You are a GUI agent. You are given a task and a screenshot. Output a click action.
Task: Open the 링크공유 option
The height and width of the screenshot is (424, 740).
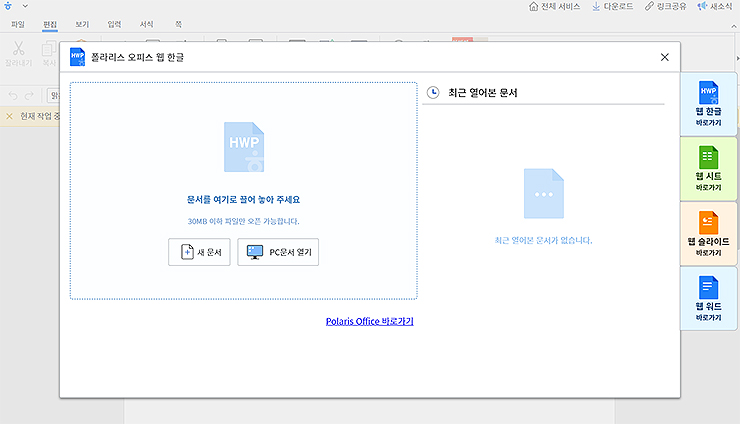[665, 7]
